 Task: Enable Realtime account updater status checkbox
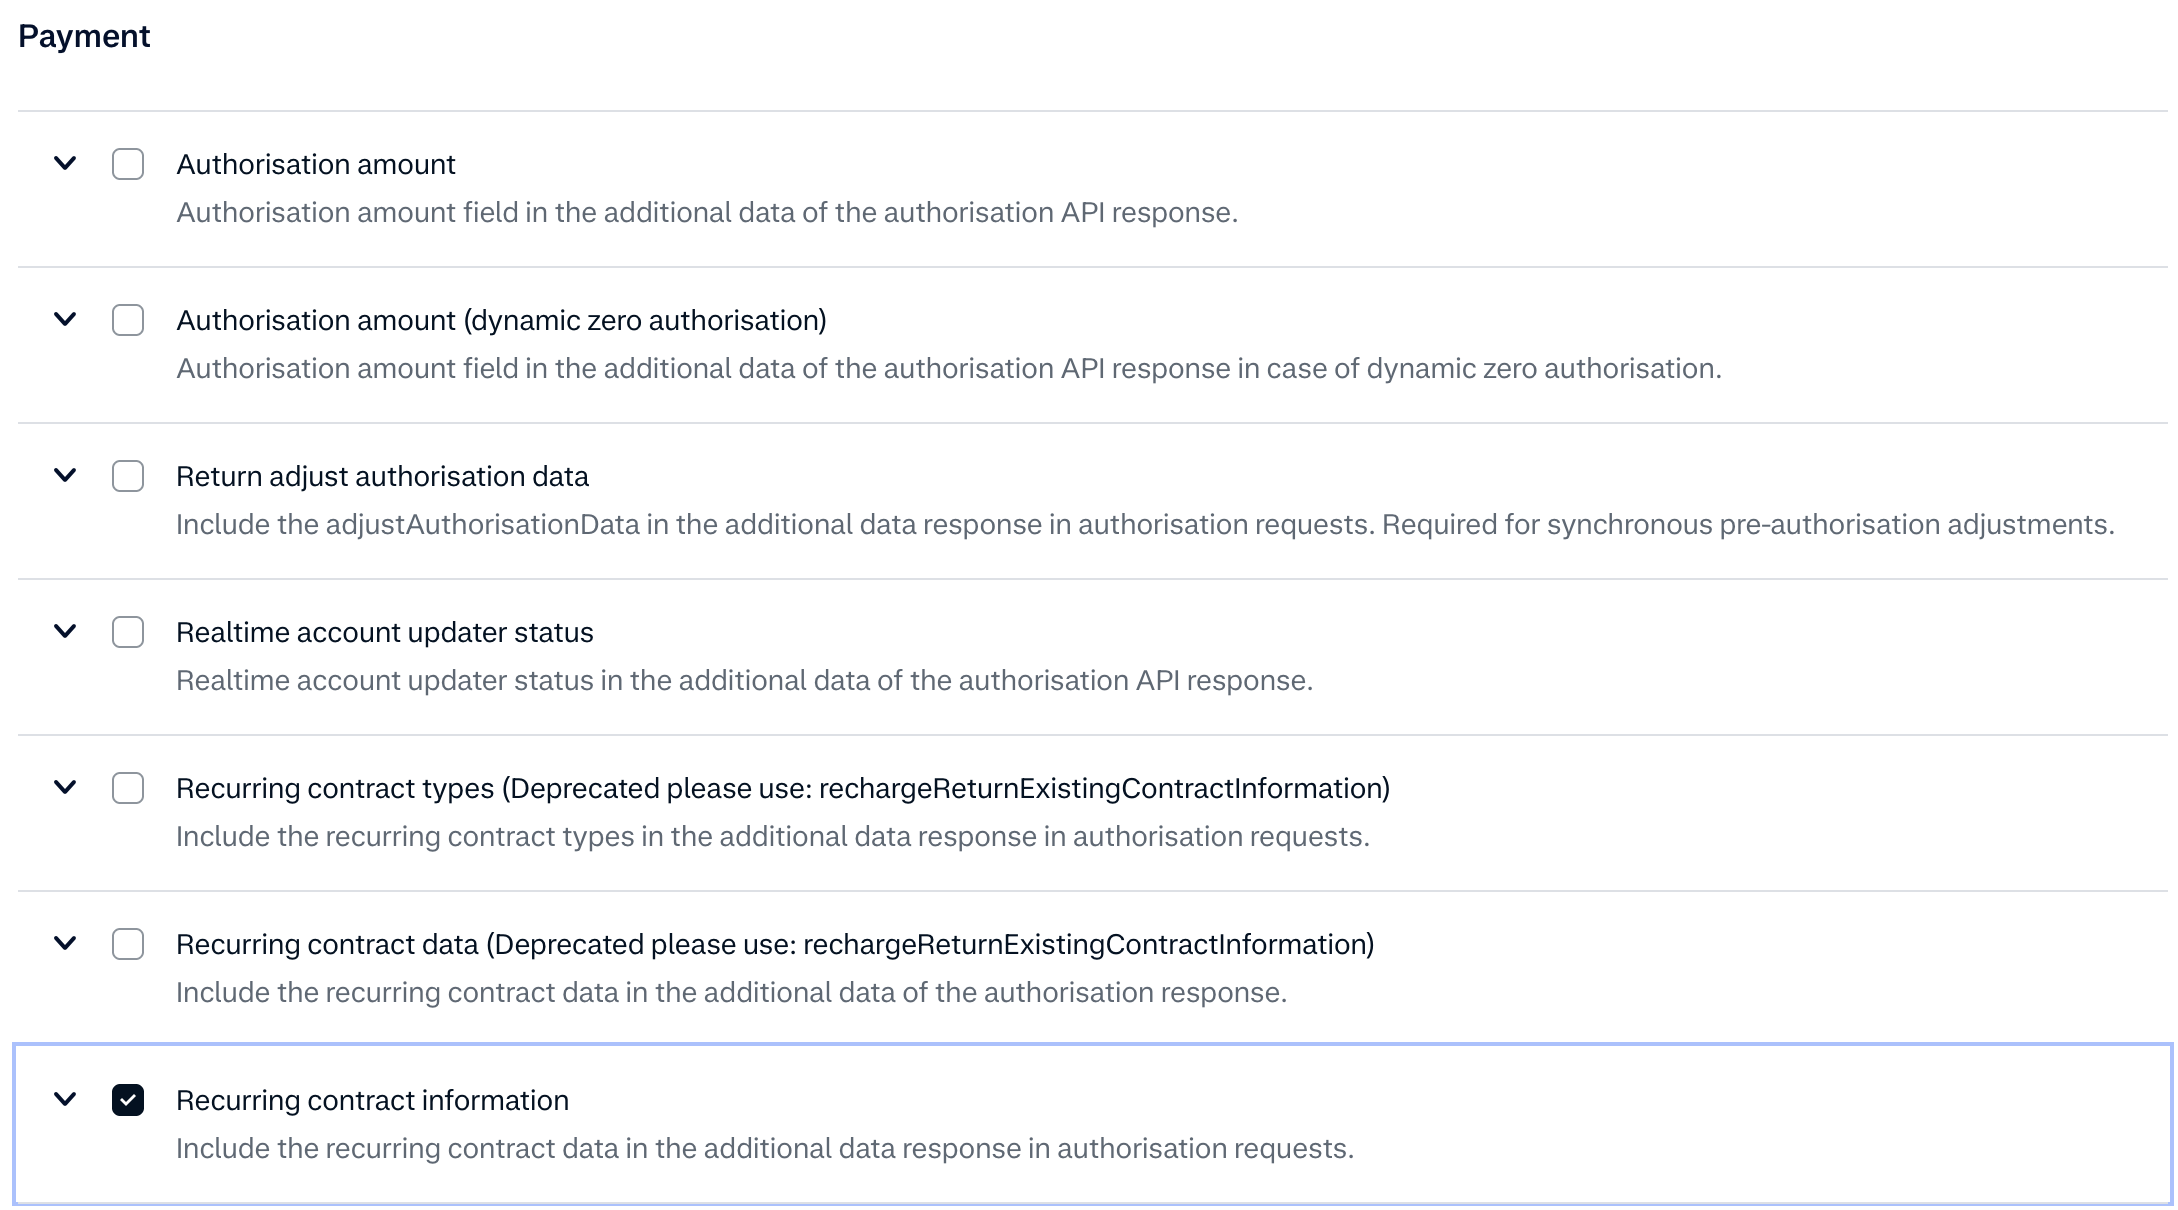(x=128, y=632)
